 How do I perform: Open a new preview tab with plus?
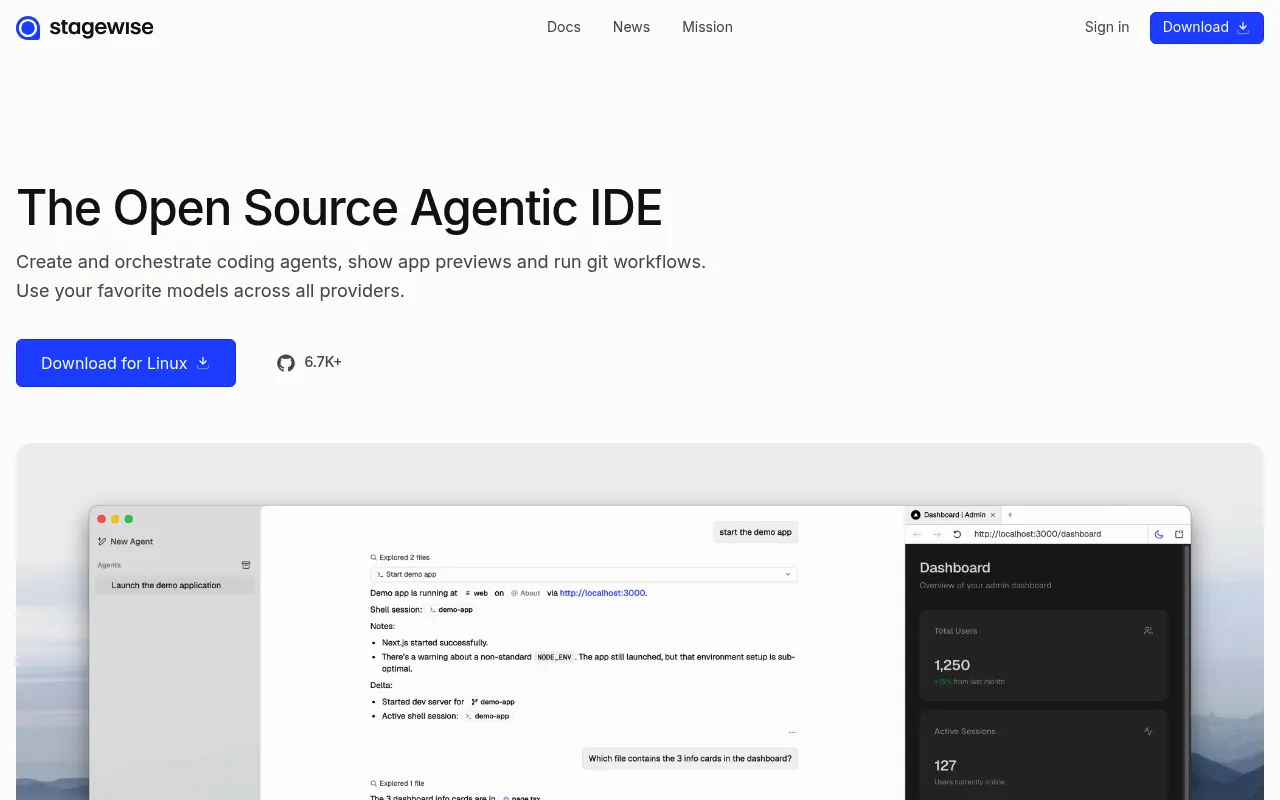[1010, 514]
